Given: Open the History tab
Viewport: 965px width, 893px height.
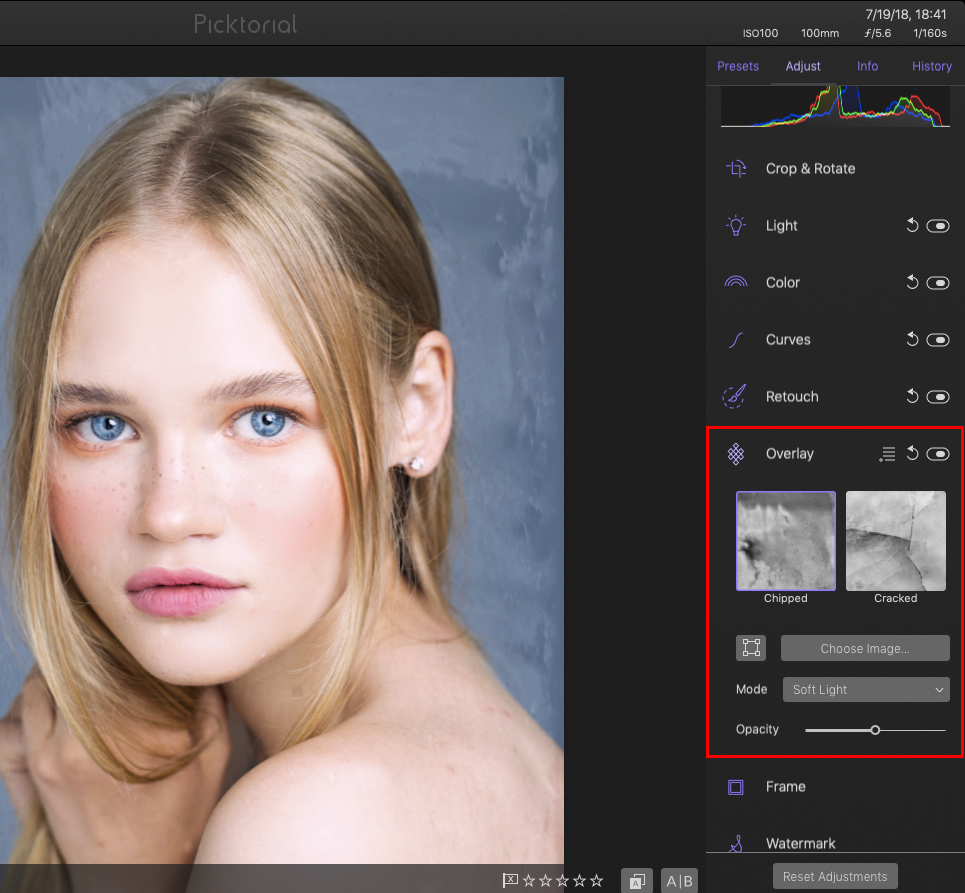Looking at the screenshot, I should click(931, 66).
